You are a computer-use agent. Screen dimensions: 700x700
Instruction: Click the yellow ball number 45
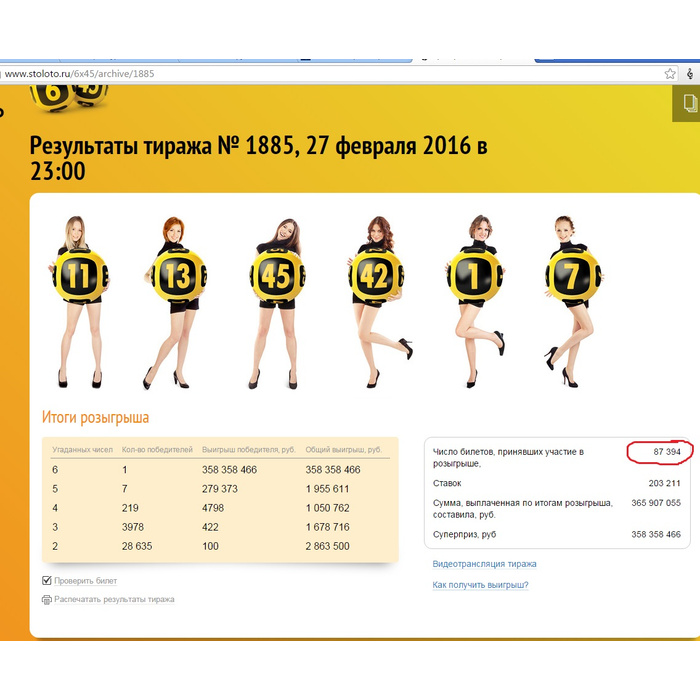pyautogui.click(x=276, y=277)
